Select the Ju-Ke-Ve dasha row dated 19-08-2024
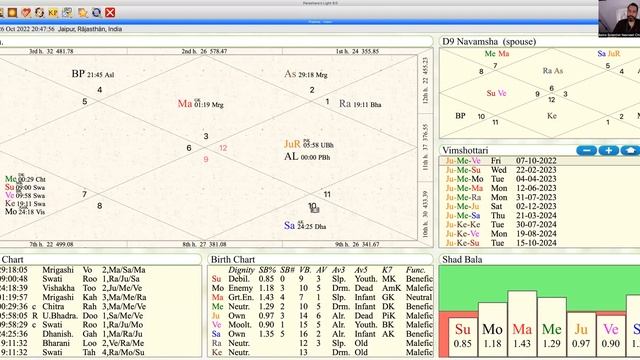Viewport: 640px width, 360px height. pos(540,233)
